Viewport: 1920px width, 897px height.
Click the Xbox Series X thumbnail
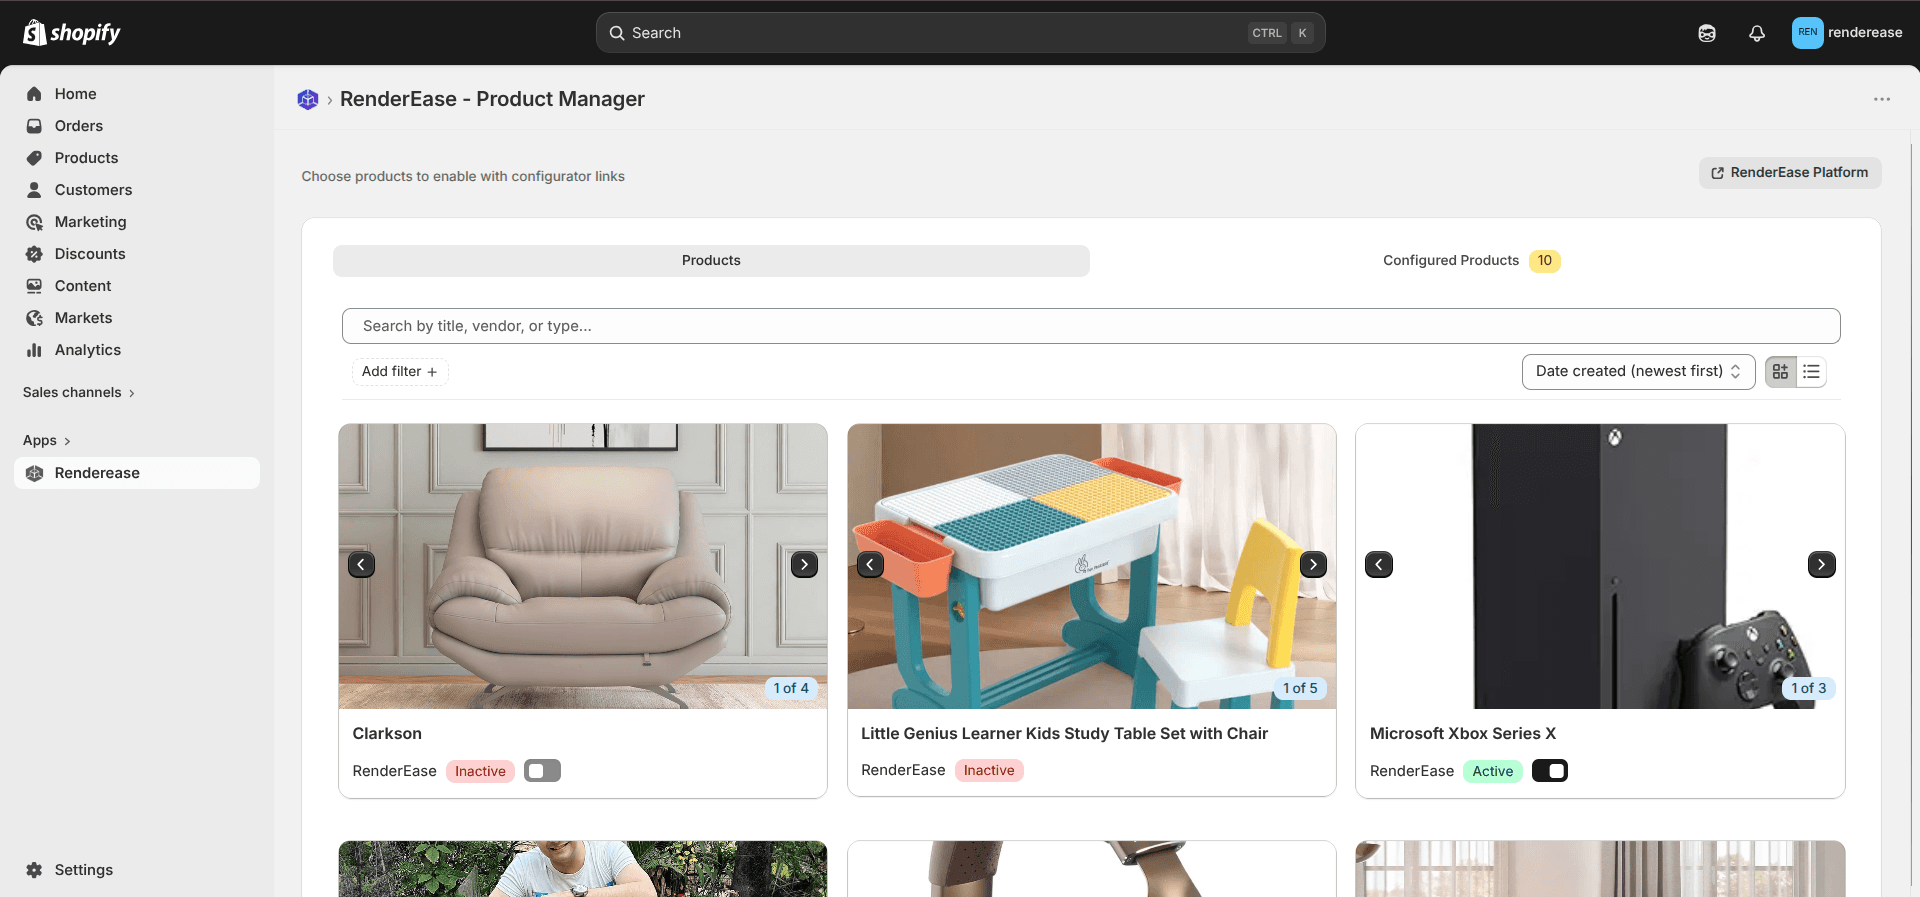(1600, 567)
